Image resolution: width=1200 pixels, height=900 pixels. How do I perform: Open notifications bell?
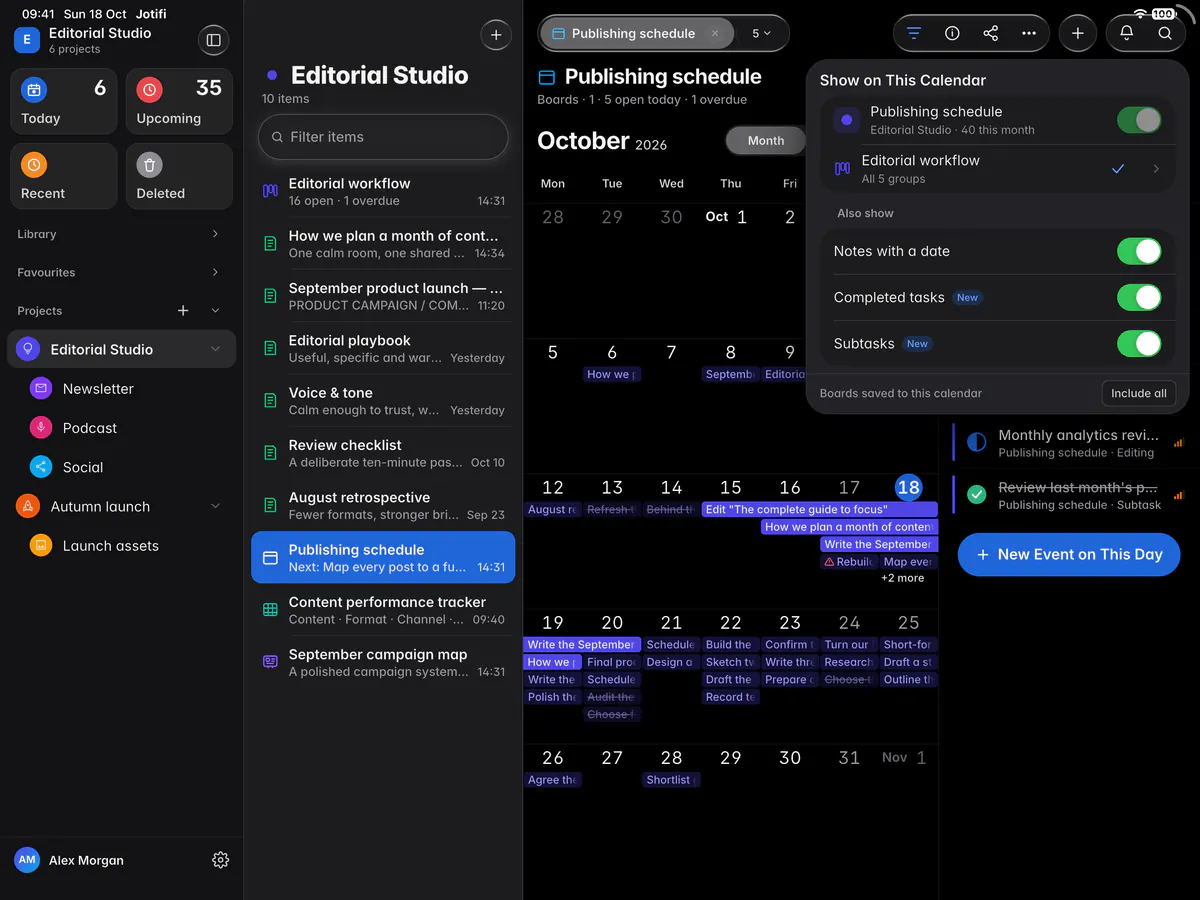[1127, 33]
